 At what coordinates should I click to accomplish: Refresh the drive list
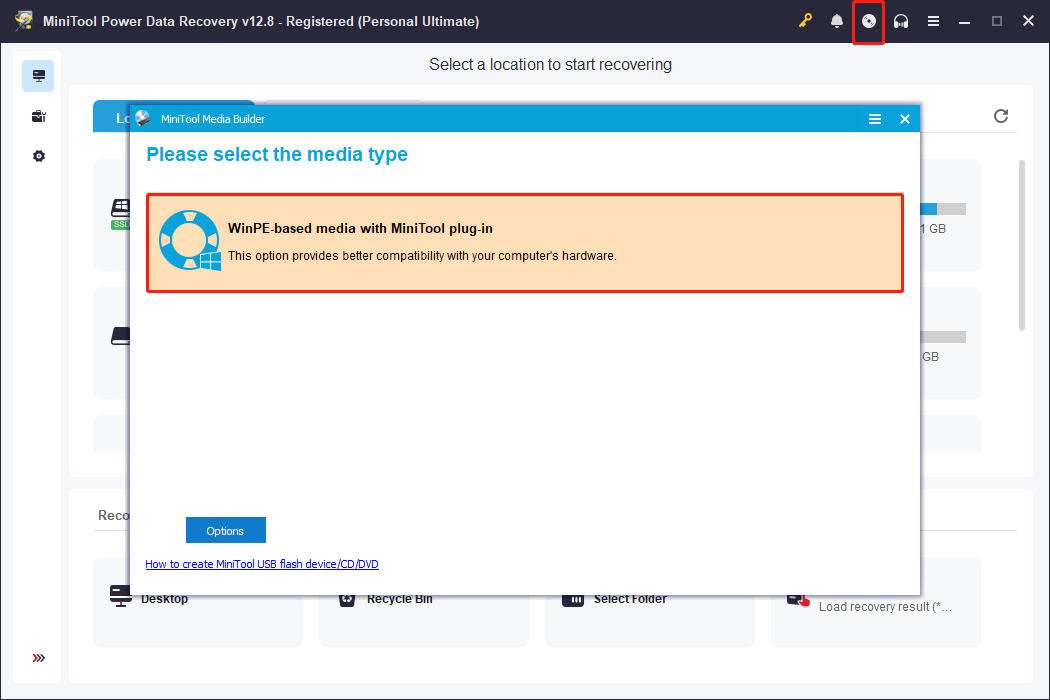click(1001, 116)
